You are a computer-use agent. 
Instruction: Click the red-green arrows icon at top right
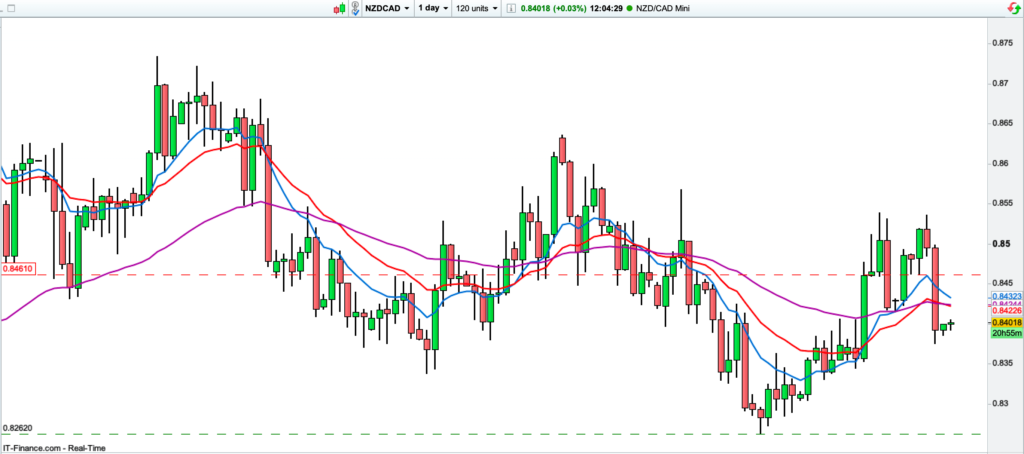click(1013, 8)
